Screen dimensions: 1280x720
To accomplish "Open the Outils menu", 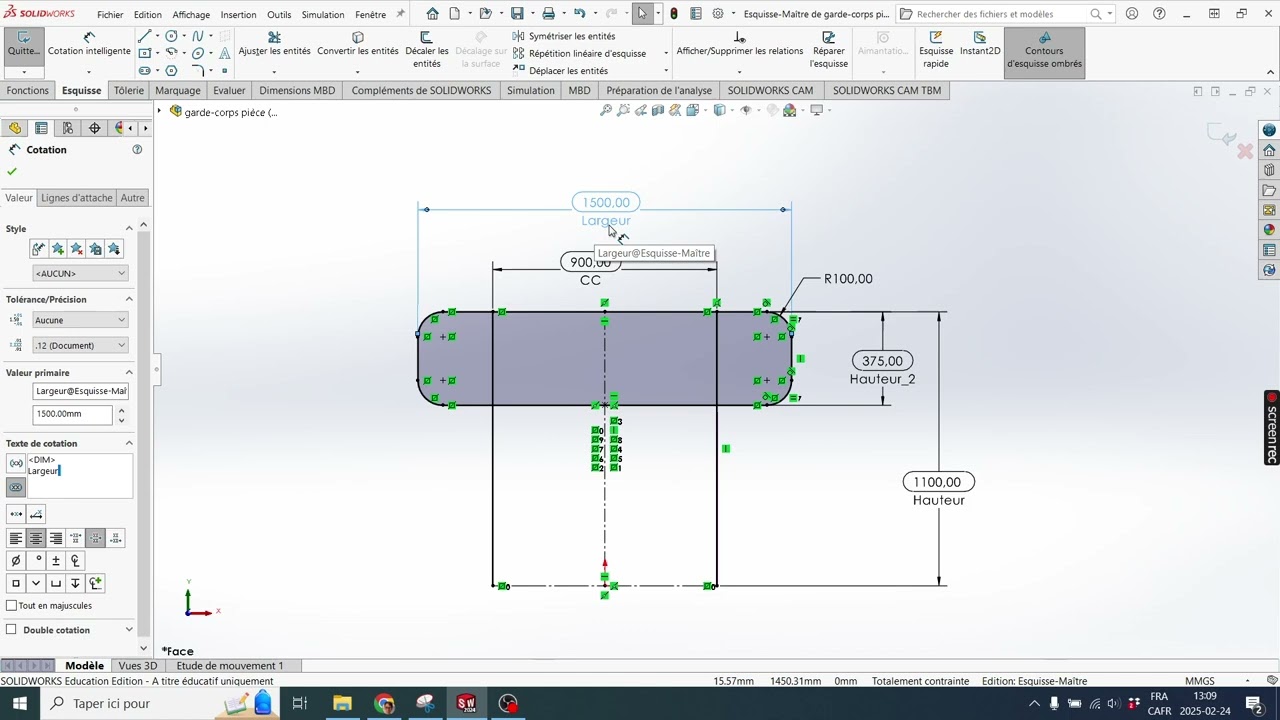I will [x=279, y=15].
